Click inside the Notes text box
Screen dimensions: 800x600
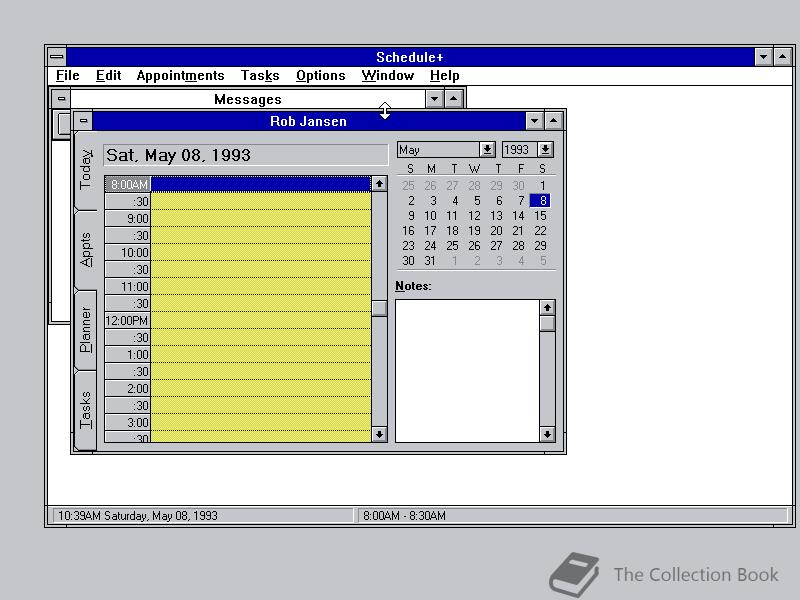(467, 371)
